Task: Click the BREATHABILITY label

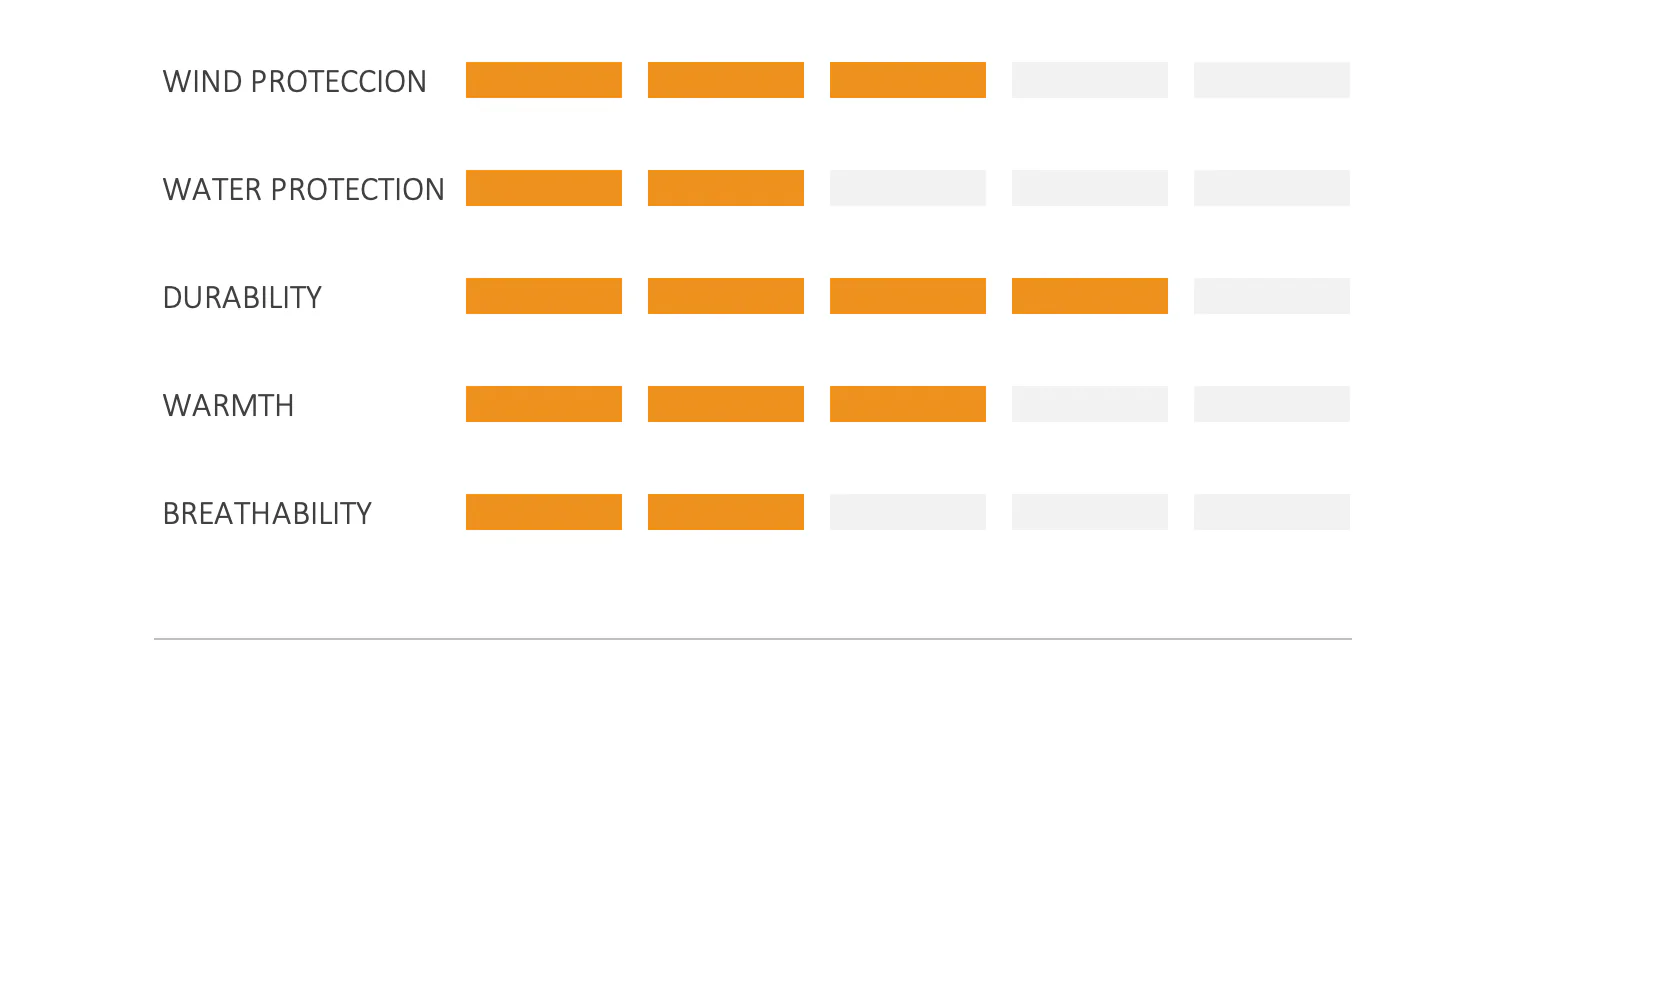Action: pos(267,513)
